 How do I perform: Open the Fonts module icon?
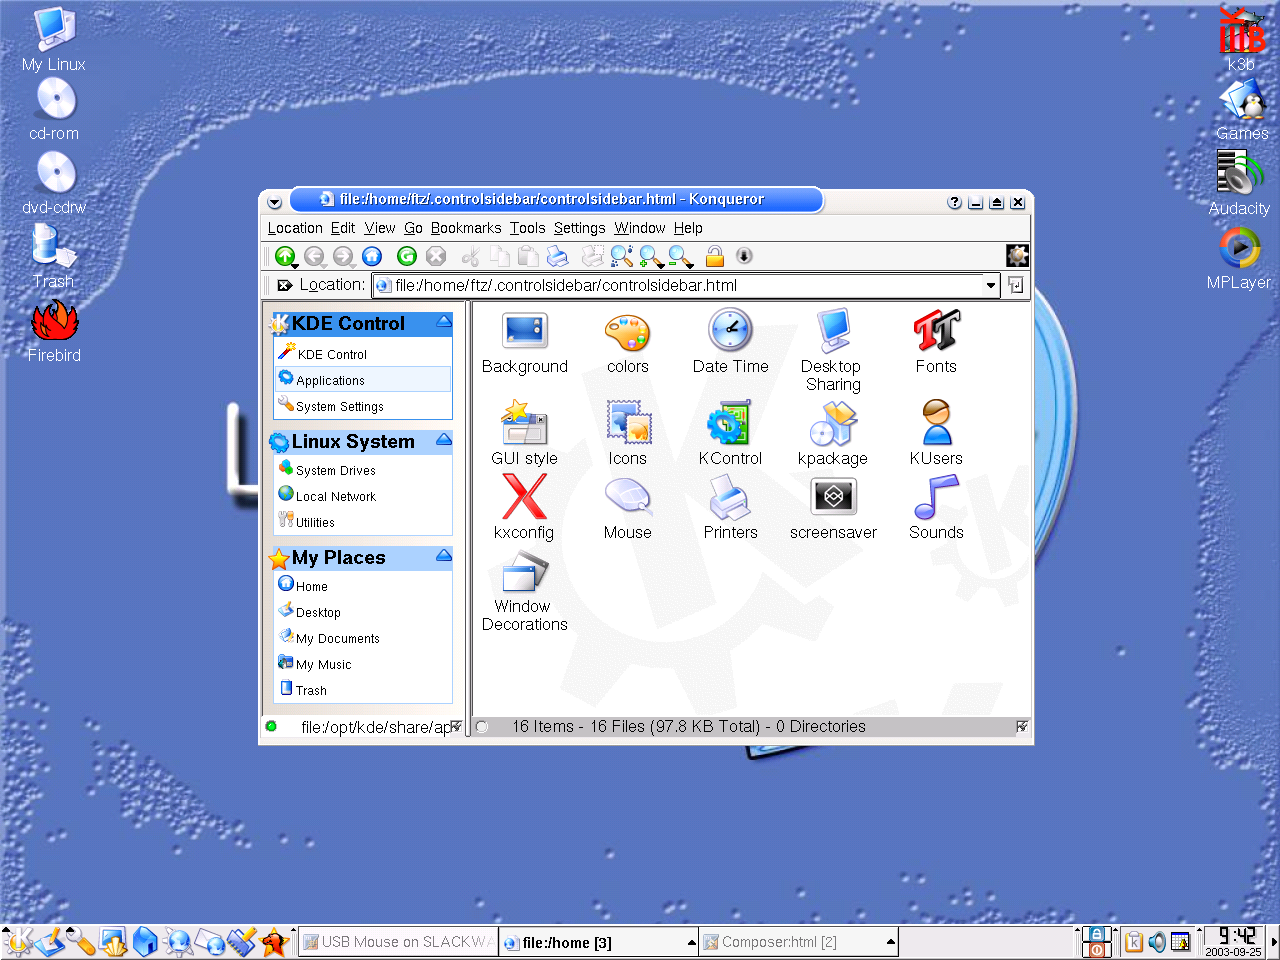coord(936,343)
